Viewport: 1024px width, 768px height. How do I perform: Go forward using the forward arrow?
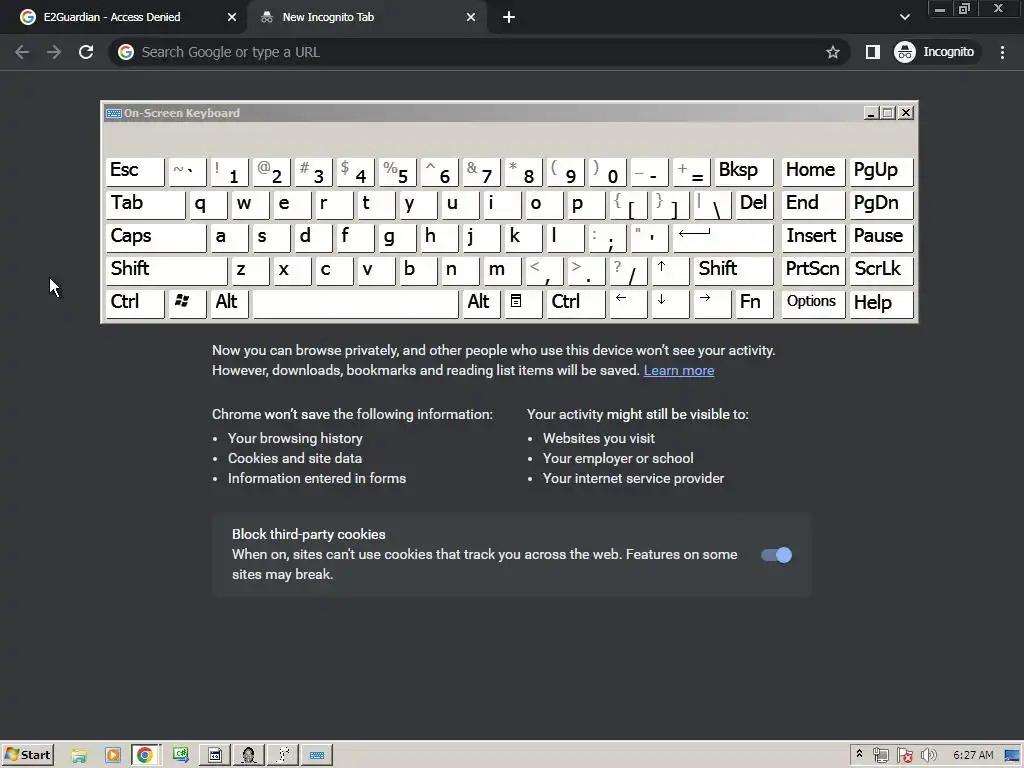[54, 52]
